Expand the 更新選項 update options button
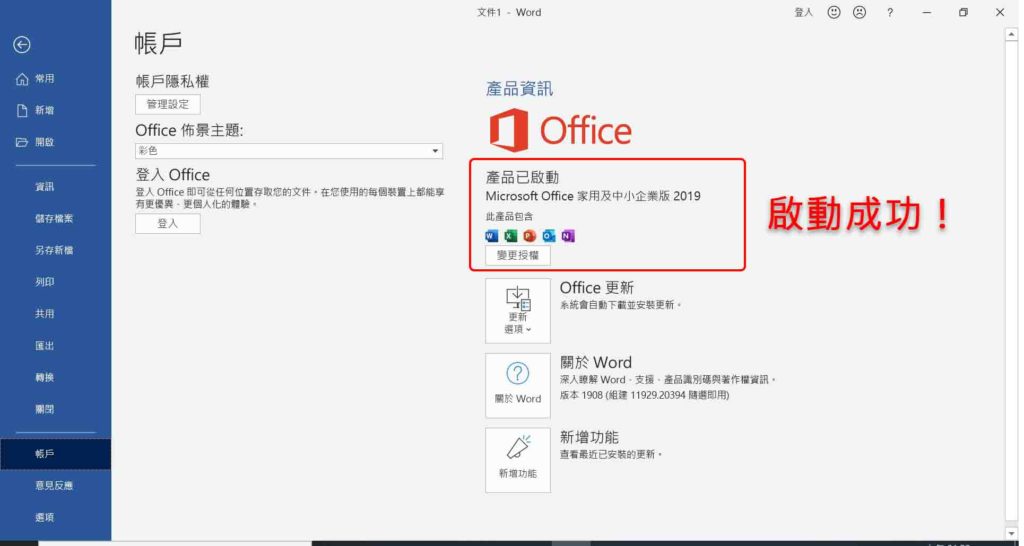This screenshot has height=546, width=1024. point(518,311)
